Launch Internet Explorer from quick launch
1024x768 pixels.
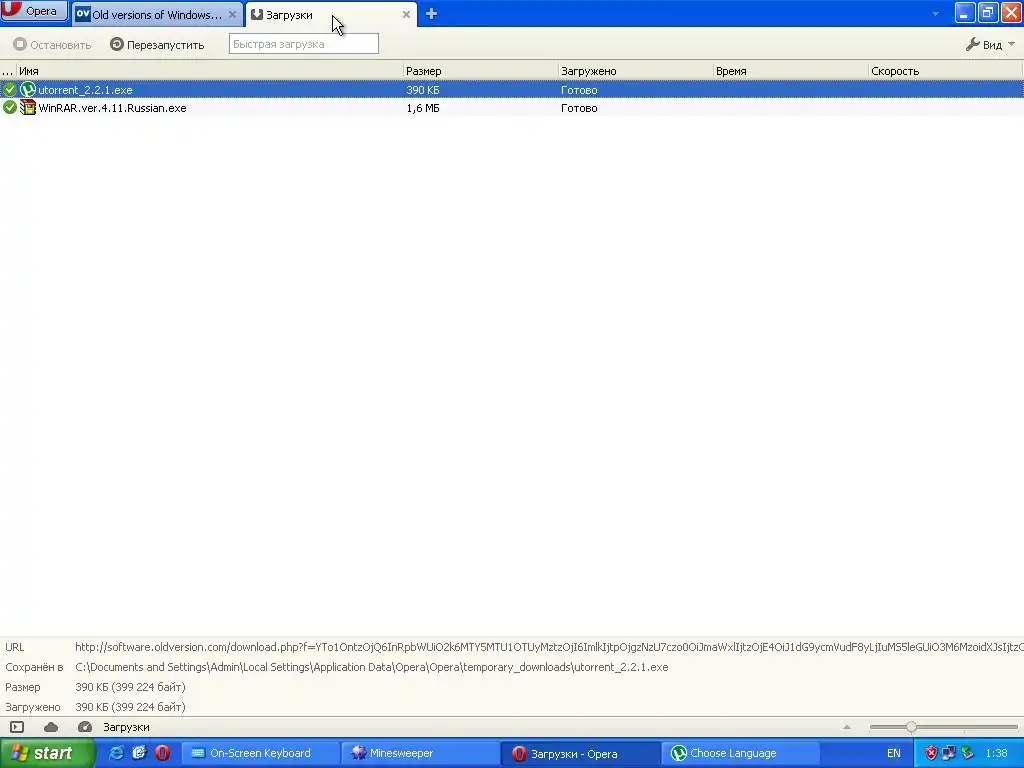pos(116,753)
